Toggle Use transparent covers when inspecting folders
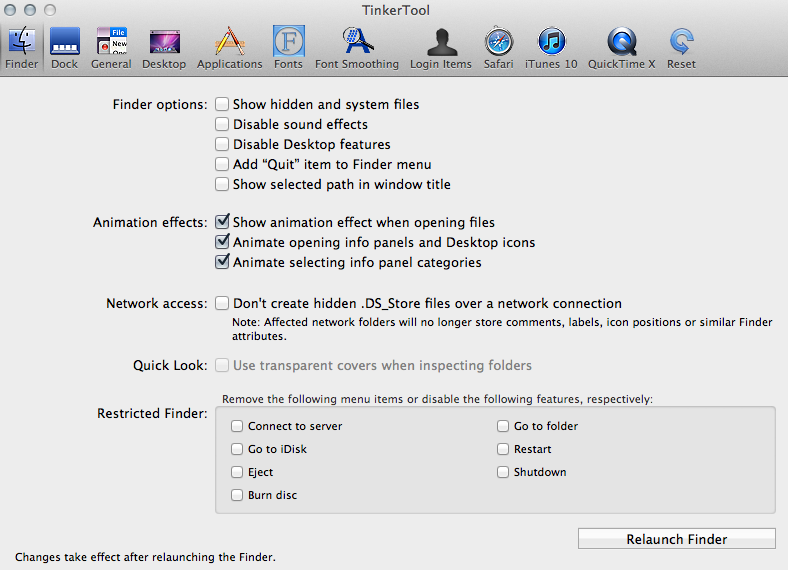Image resolution: width=788 pixels, height=570 pixels. [x=222, y=365]
